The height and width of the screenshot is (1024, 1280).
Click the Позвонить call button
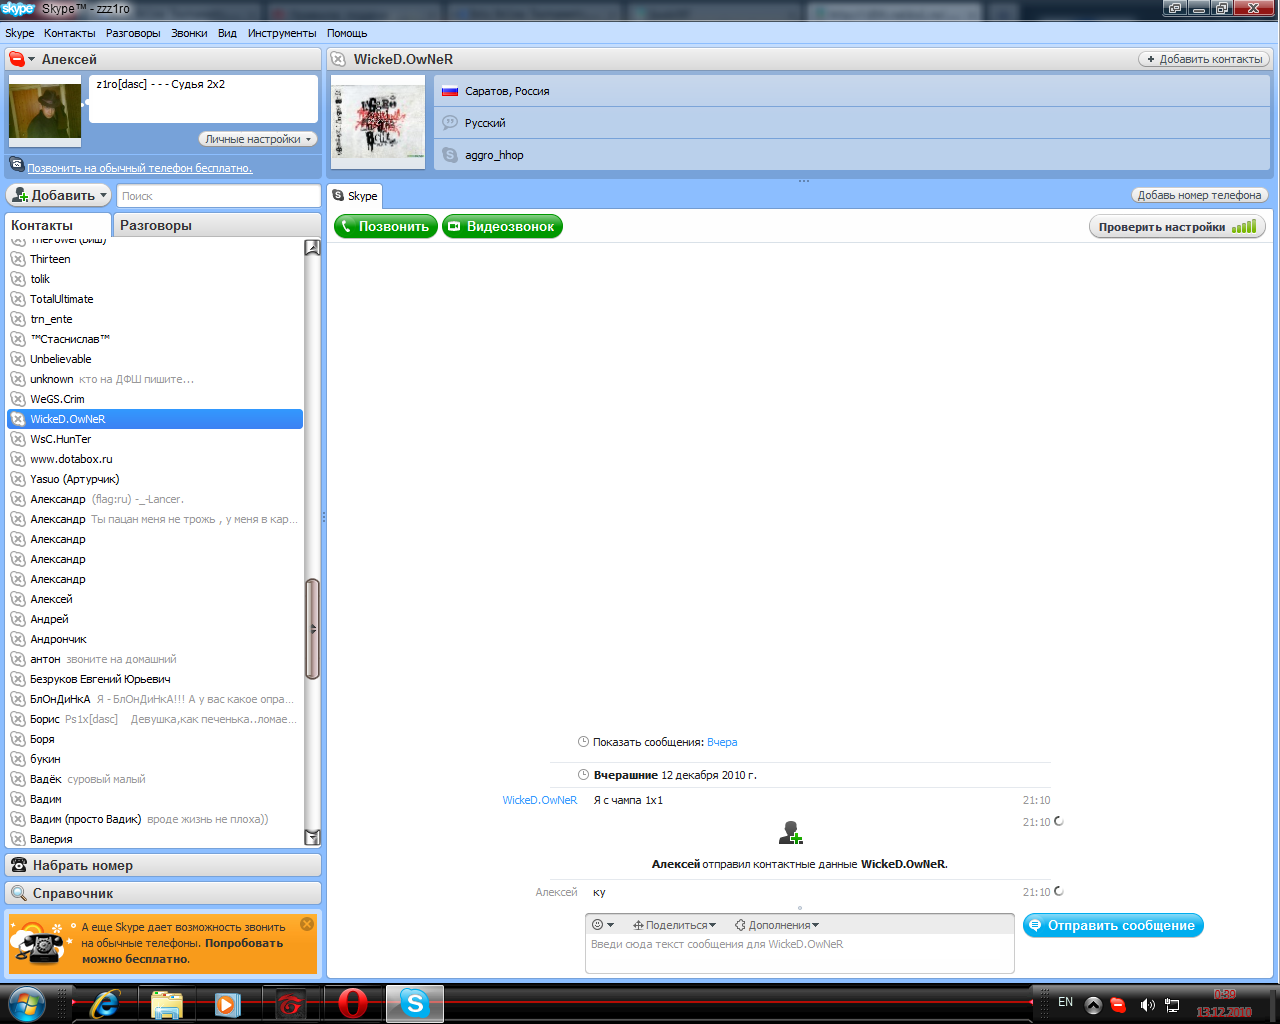(386, 226)
